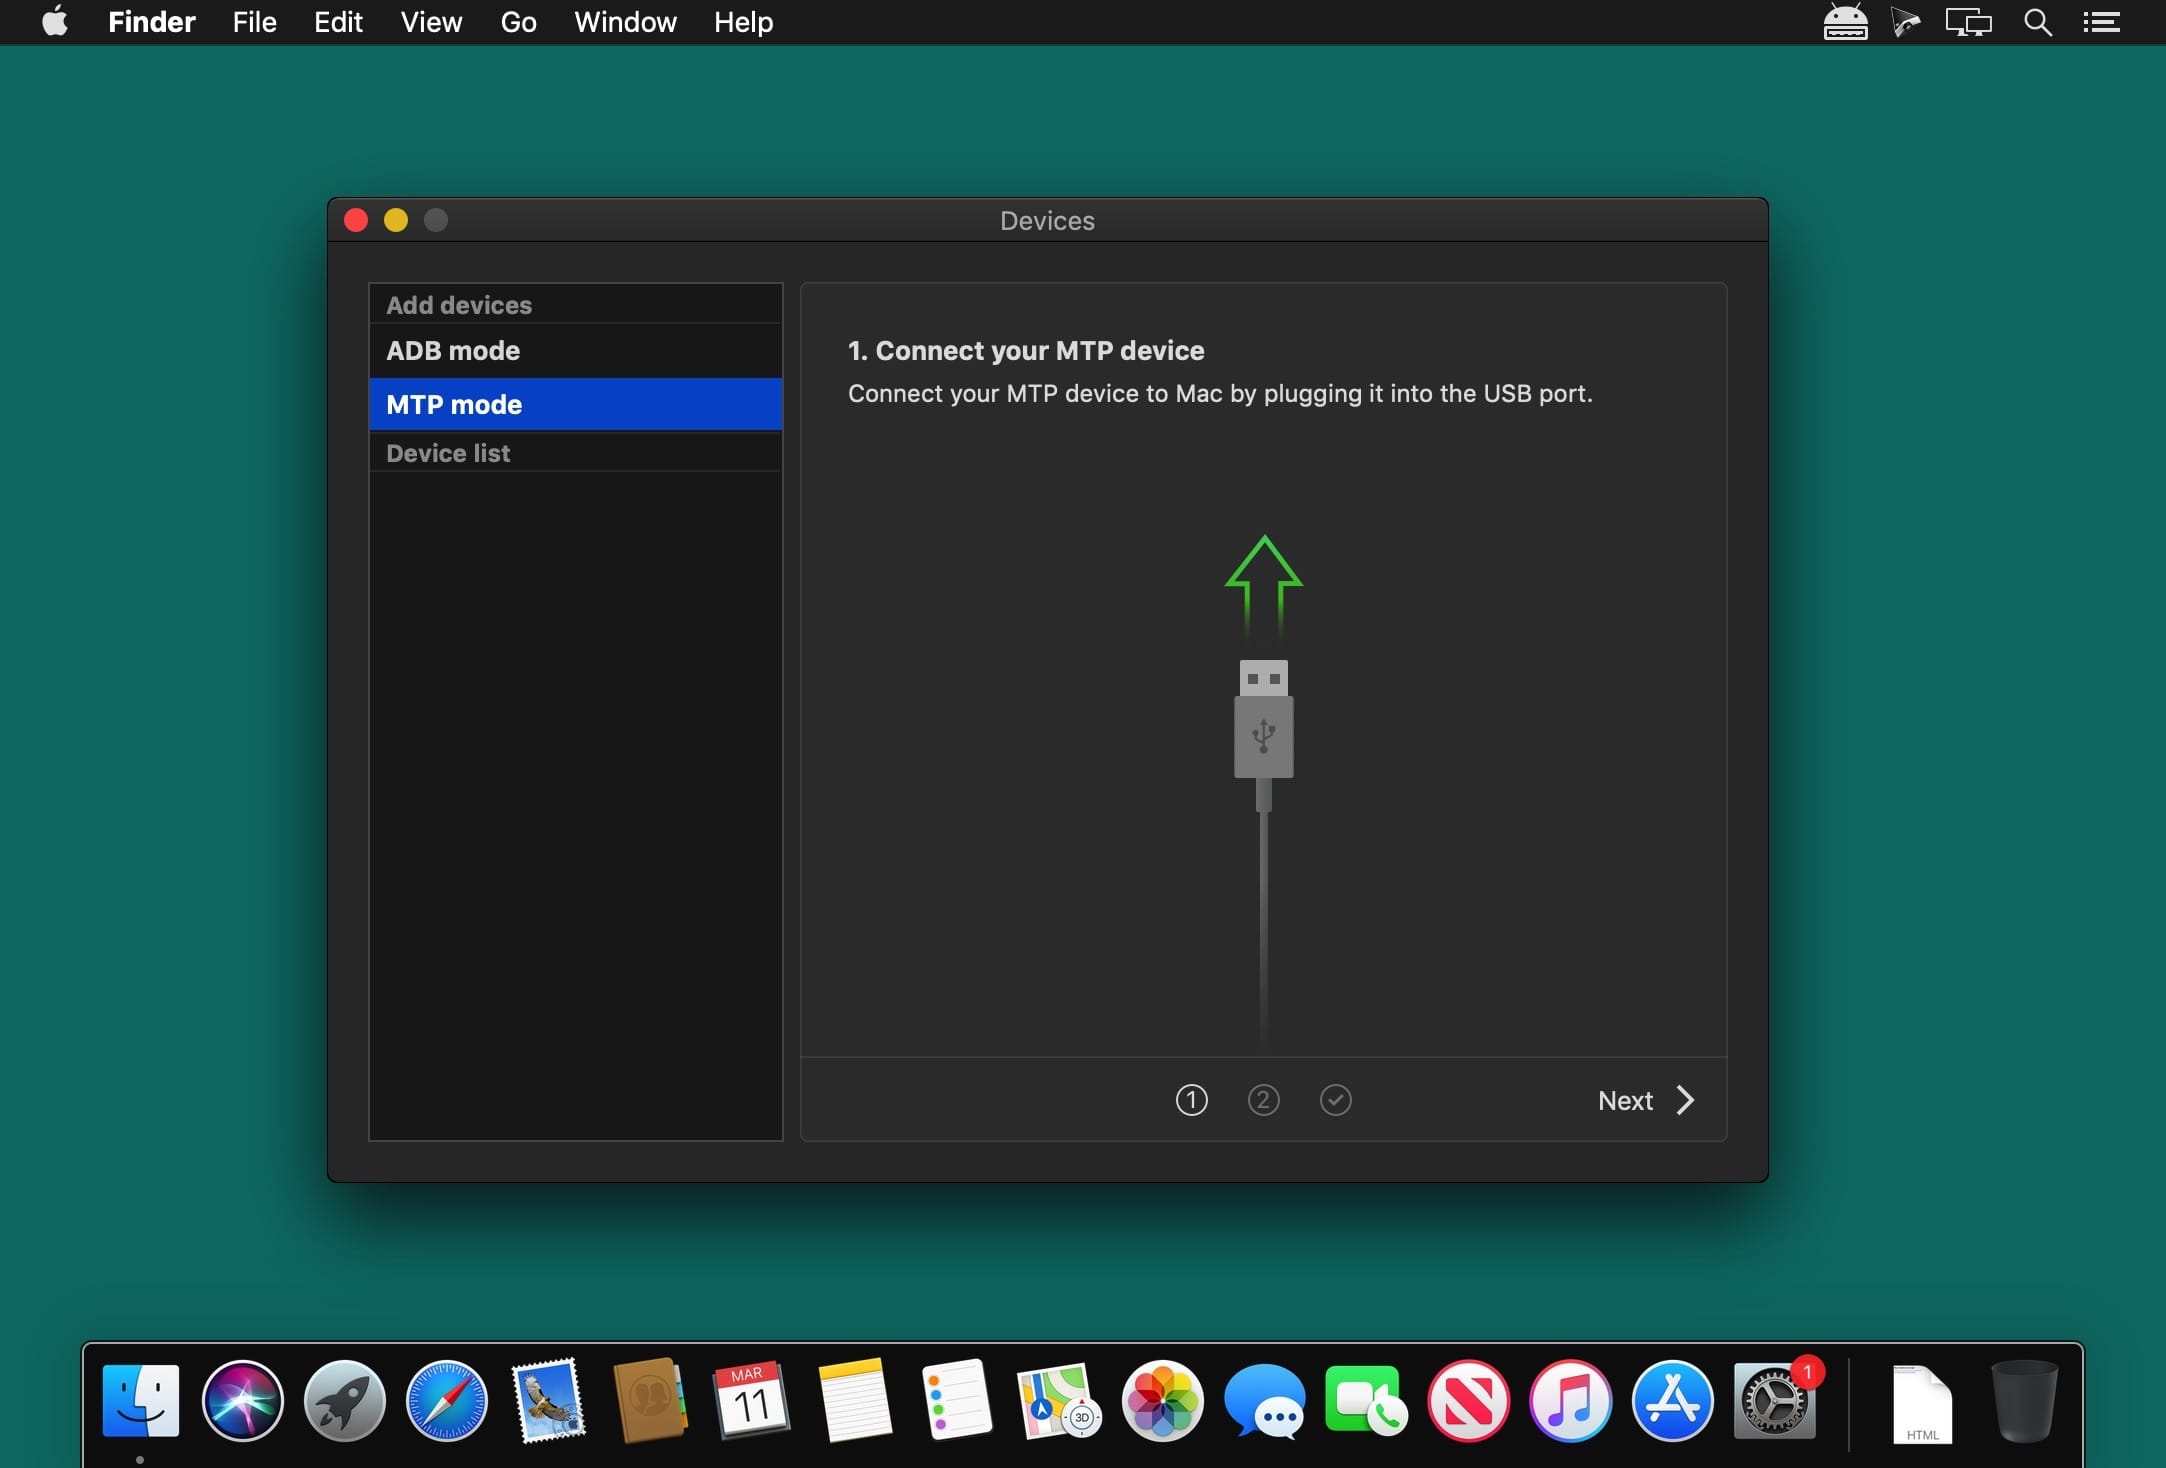Open System Preferences gear icon
The height and width of the screenshot is (1468, 2166).
click(1774, 1401)
